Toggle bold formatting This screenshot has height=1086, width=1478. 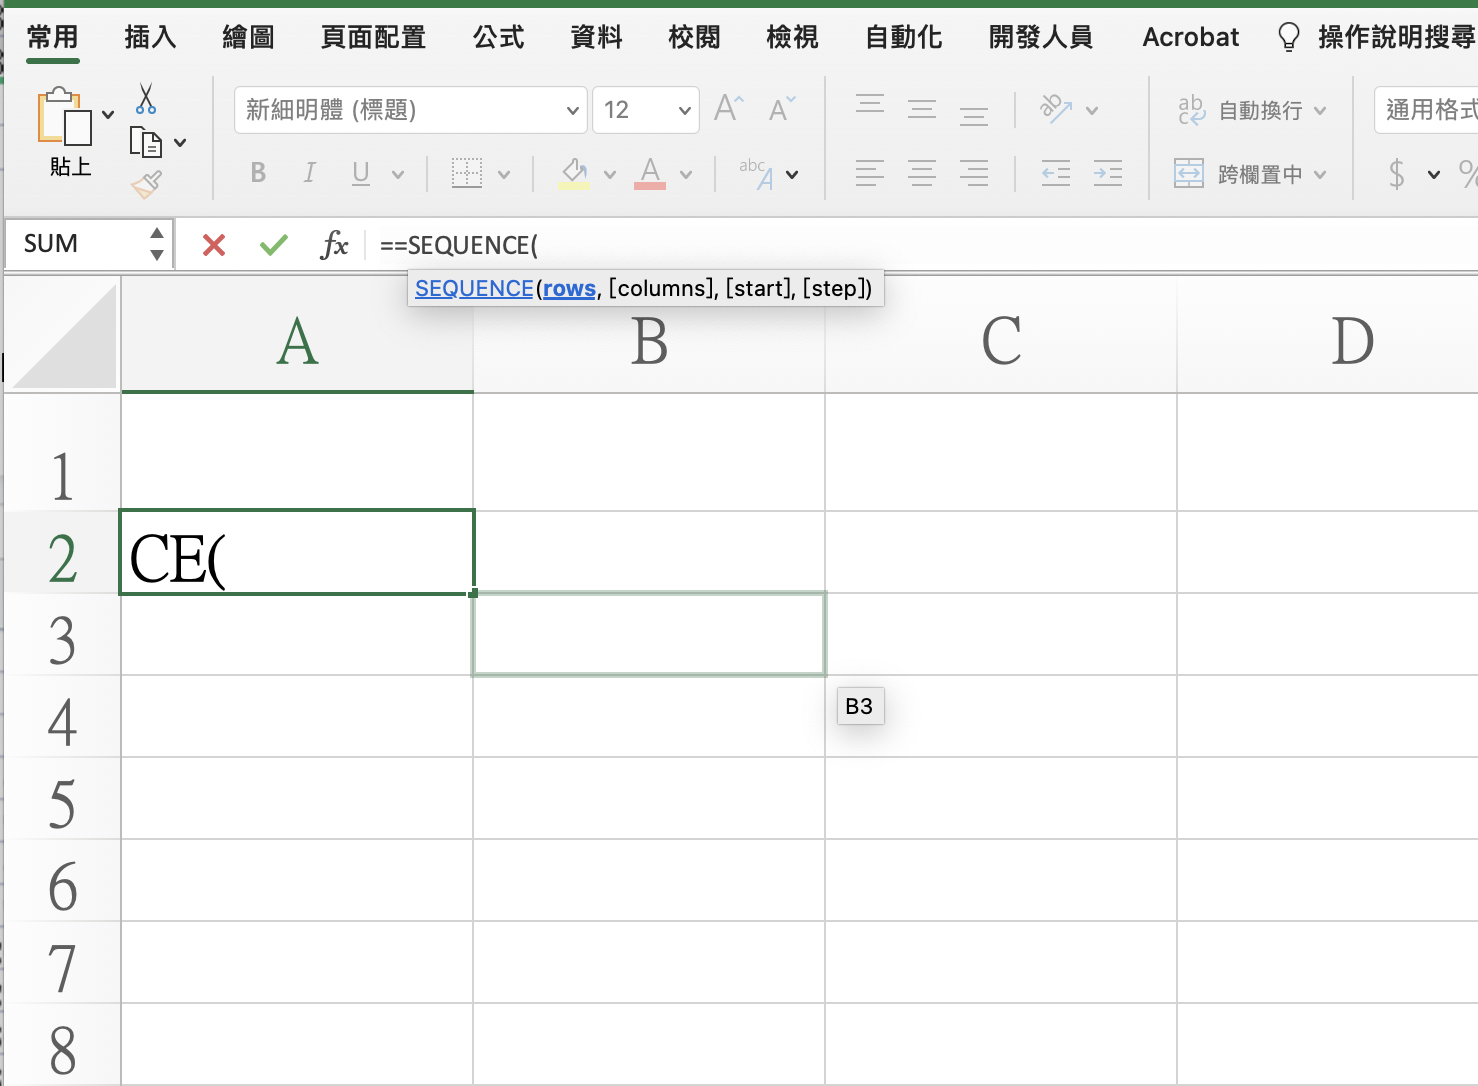pos(258,173)
